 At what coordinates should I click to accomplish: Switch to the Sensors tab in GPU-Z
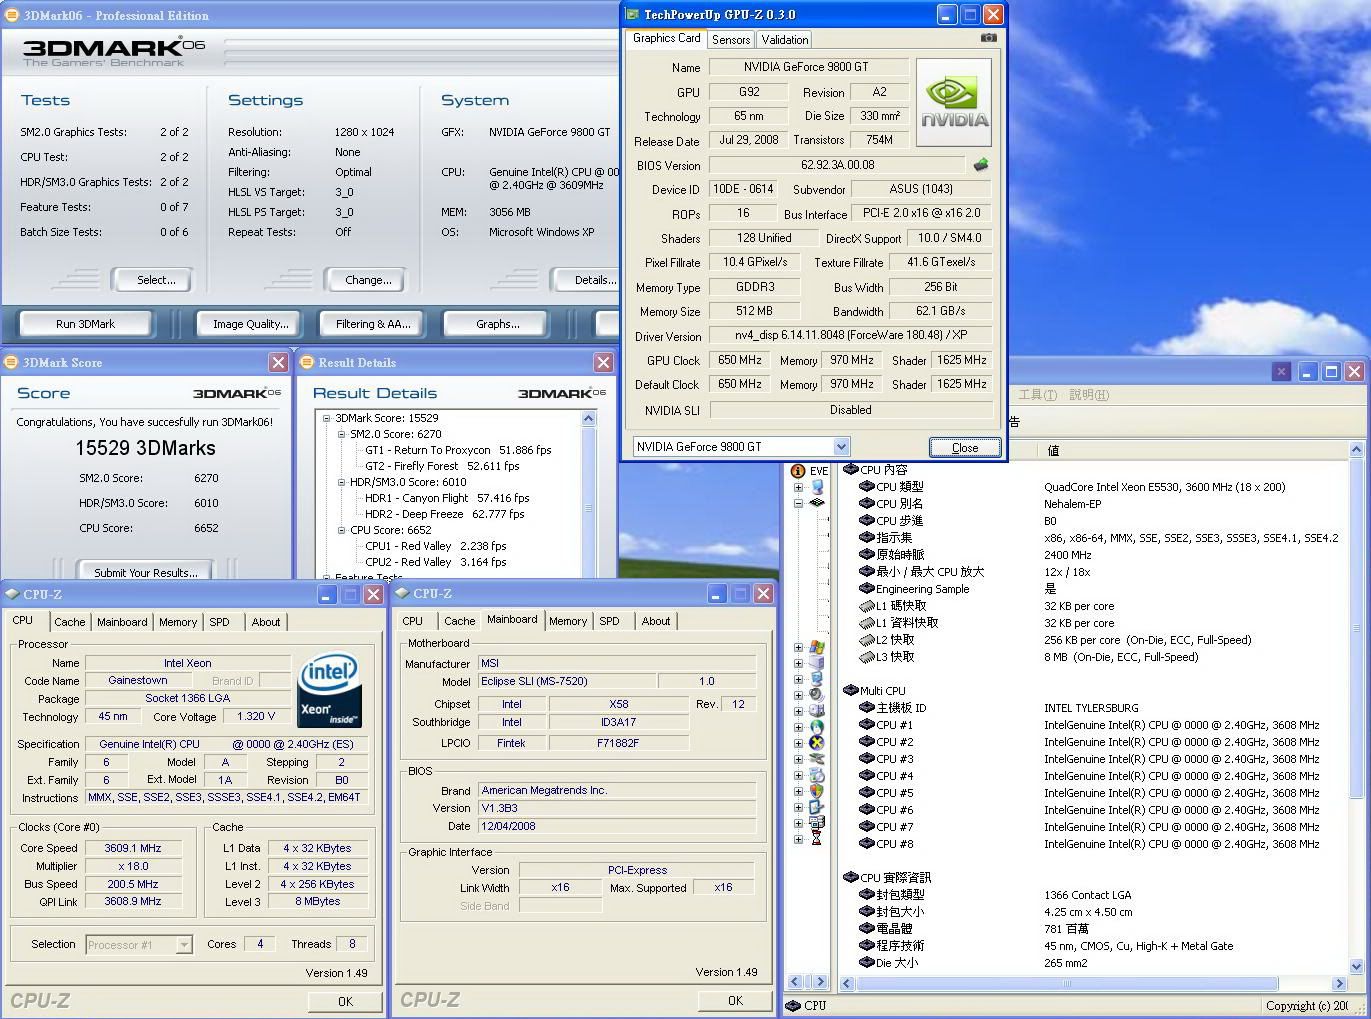click(731, 40)
